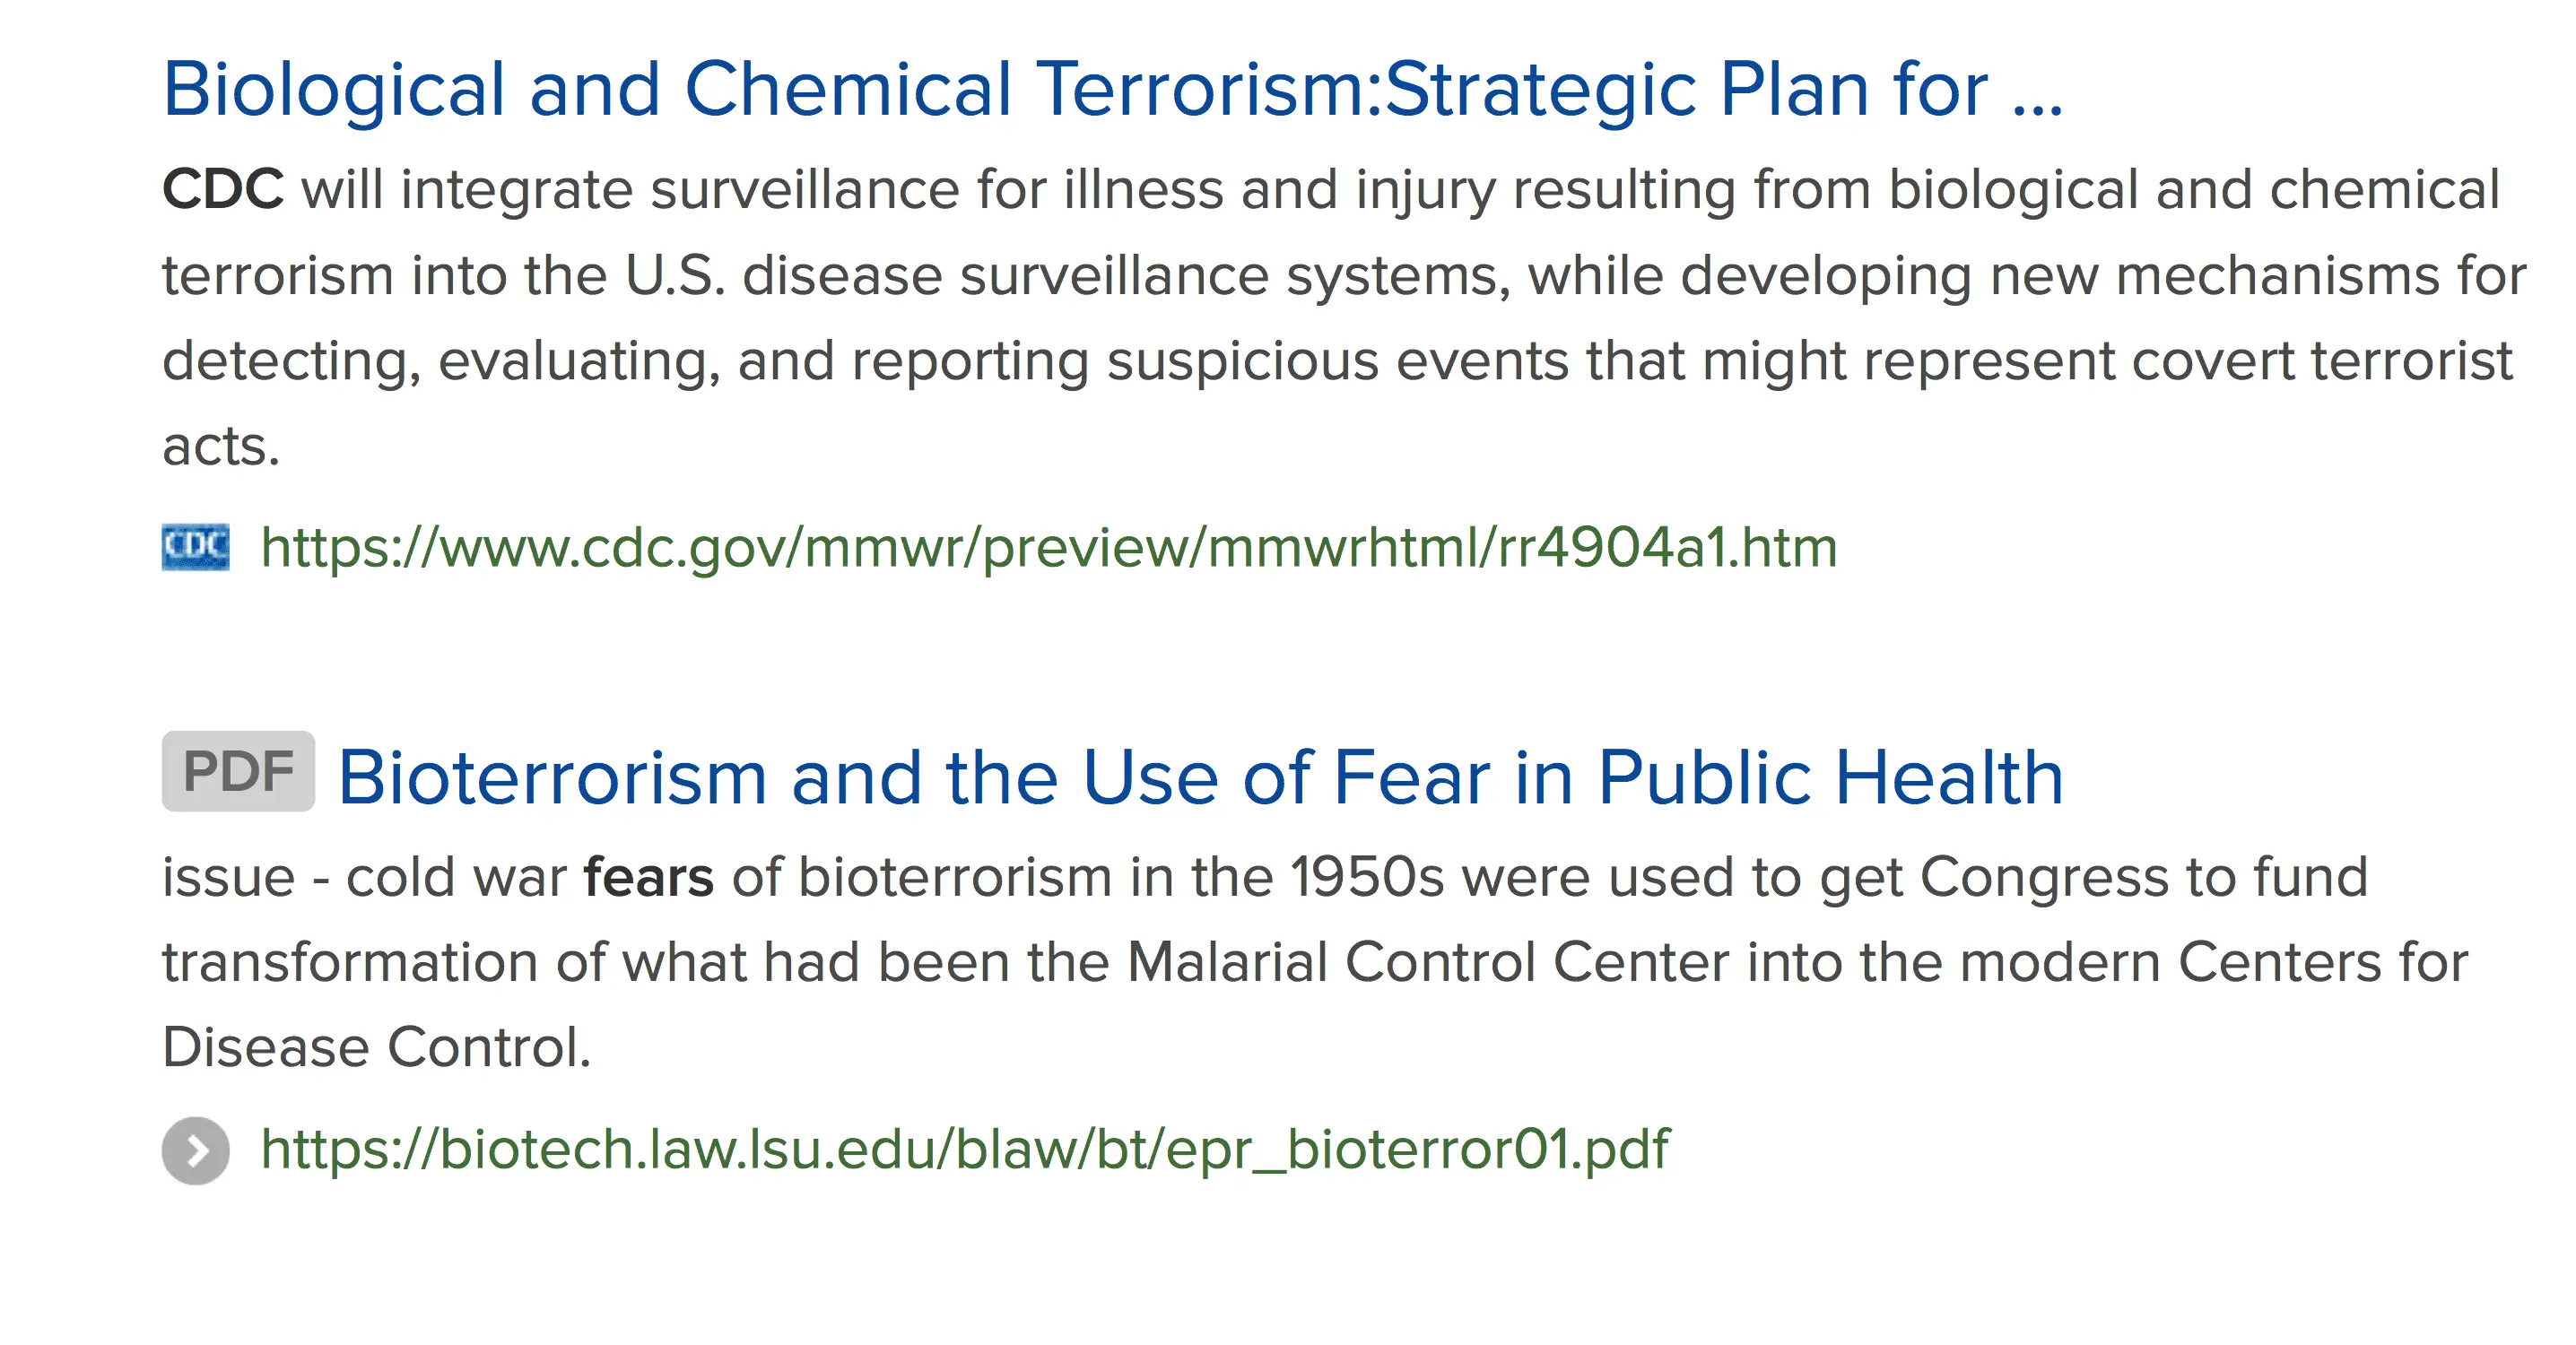Viewport: 2576px width, 1345px height.
Task: Open Bioterrorism and the Use of Fear title
Action: point(1200,777)
